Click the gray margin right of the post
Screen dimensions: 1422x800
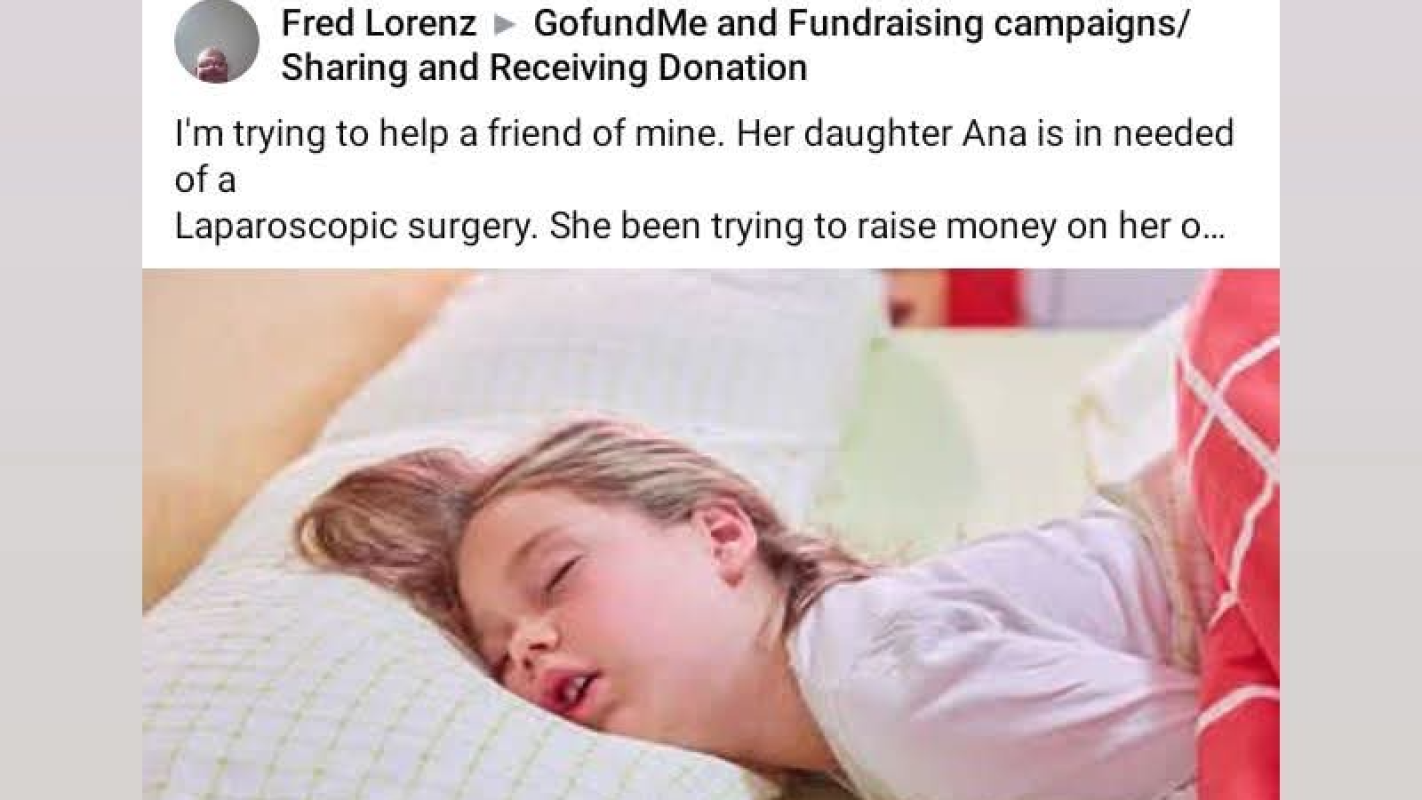[1351, 400]
